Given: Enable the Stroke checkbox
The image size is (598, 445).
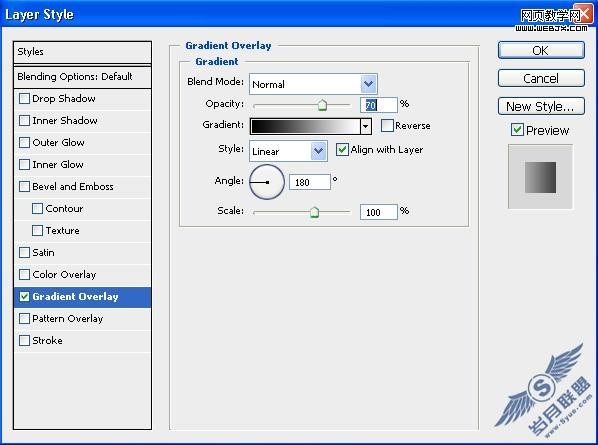Looking at the screenshot, I should [x=24, y=341].
